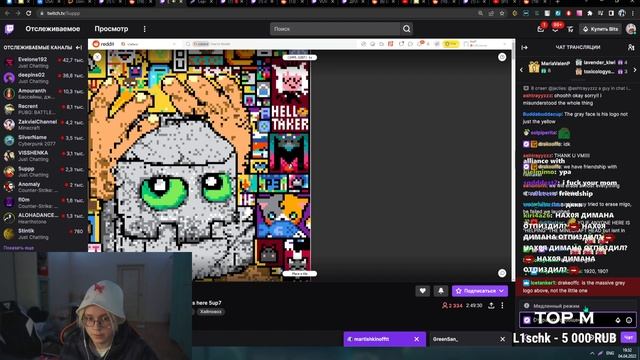Show previous gifters with left chevron
This screenshot has height=360, width=640.
[521, 70]
